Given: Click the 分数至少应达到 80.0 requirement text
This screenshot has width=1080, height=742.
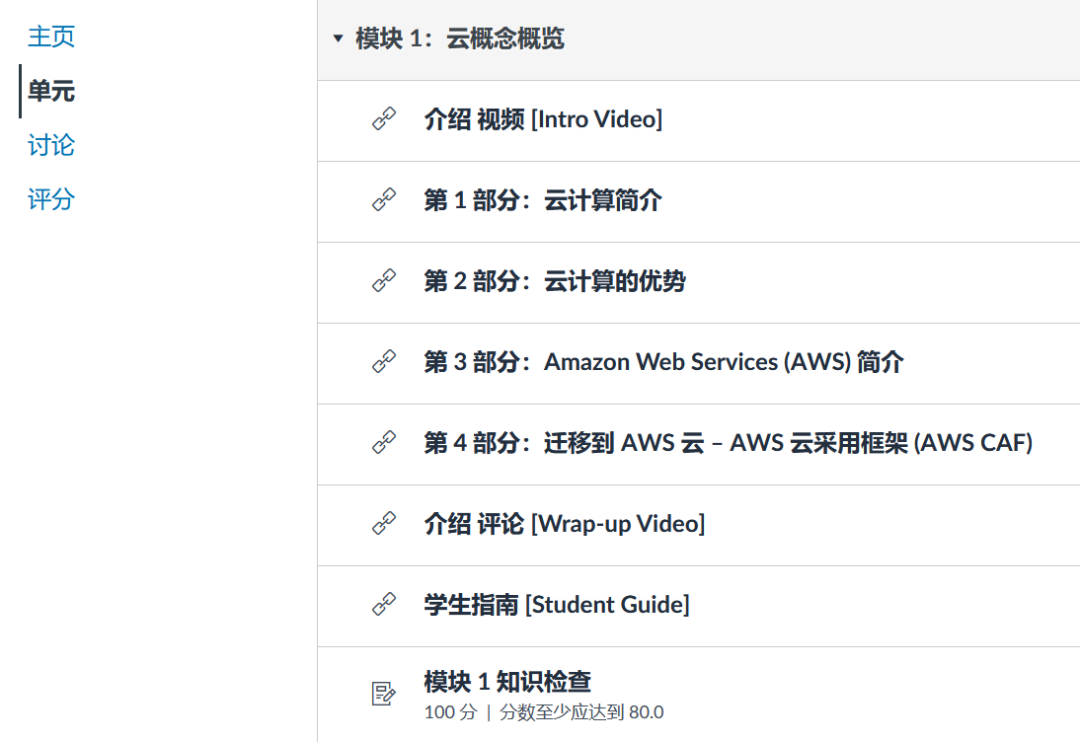Looking at the screenshot, I should [x=581, y=712].
